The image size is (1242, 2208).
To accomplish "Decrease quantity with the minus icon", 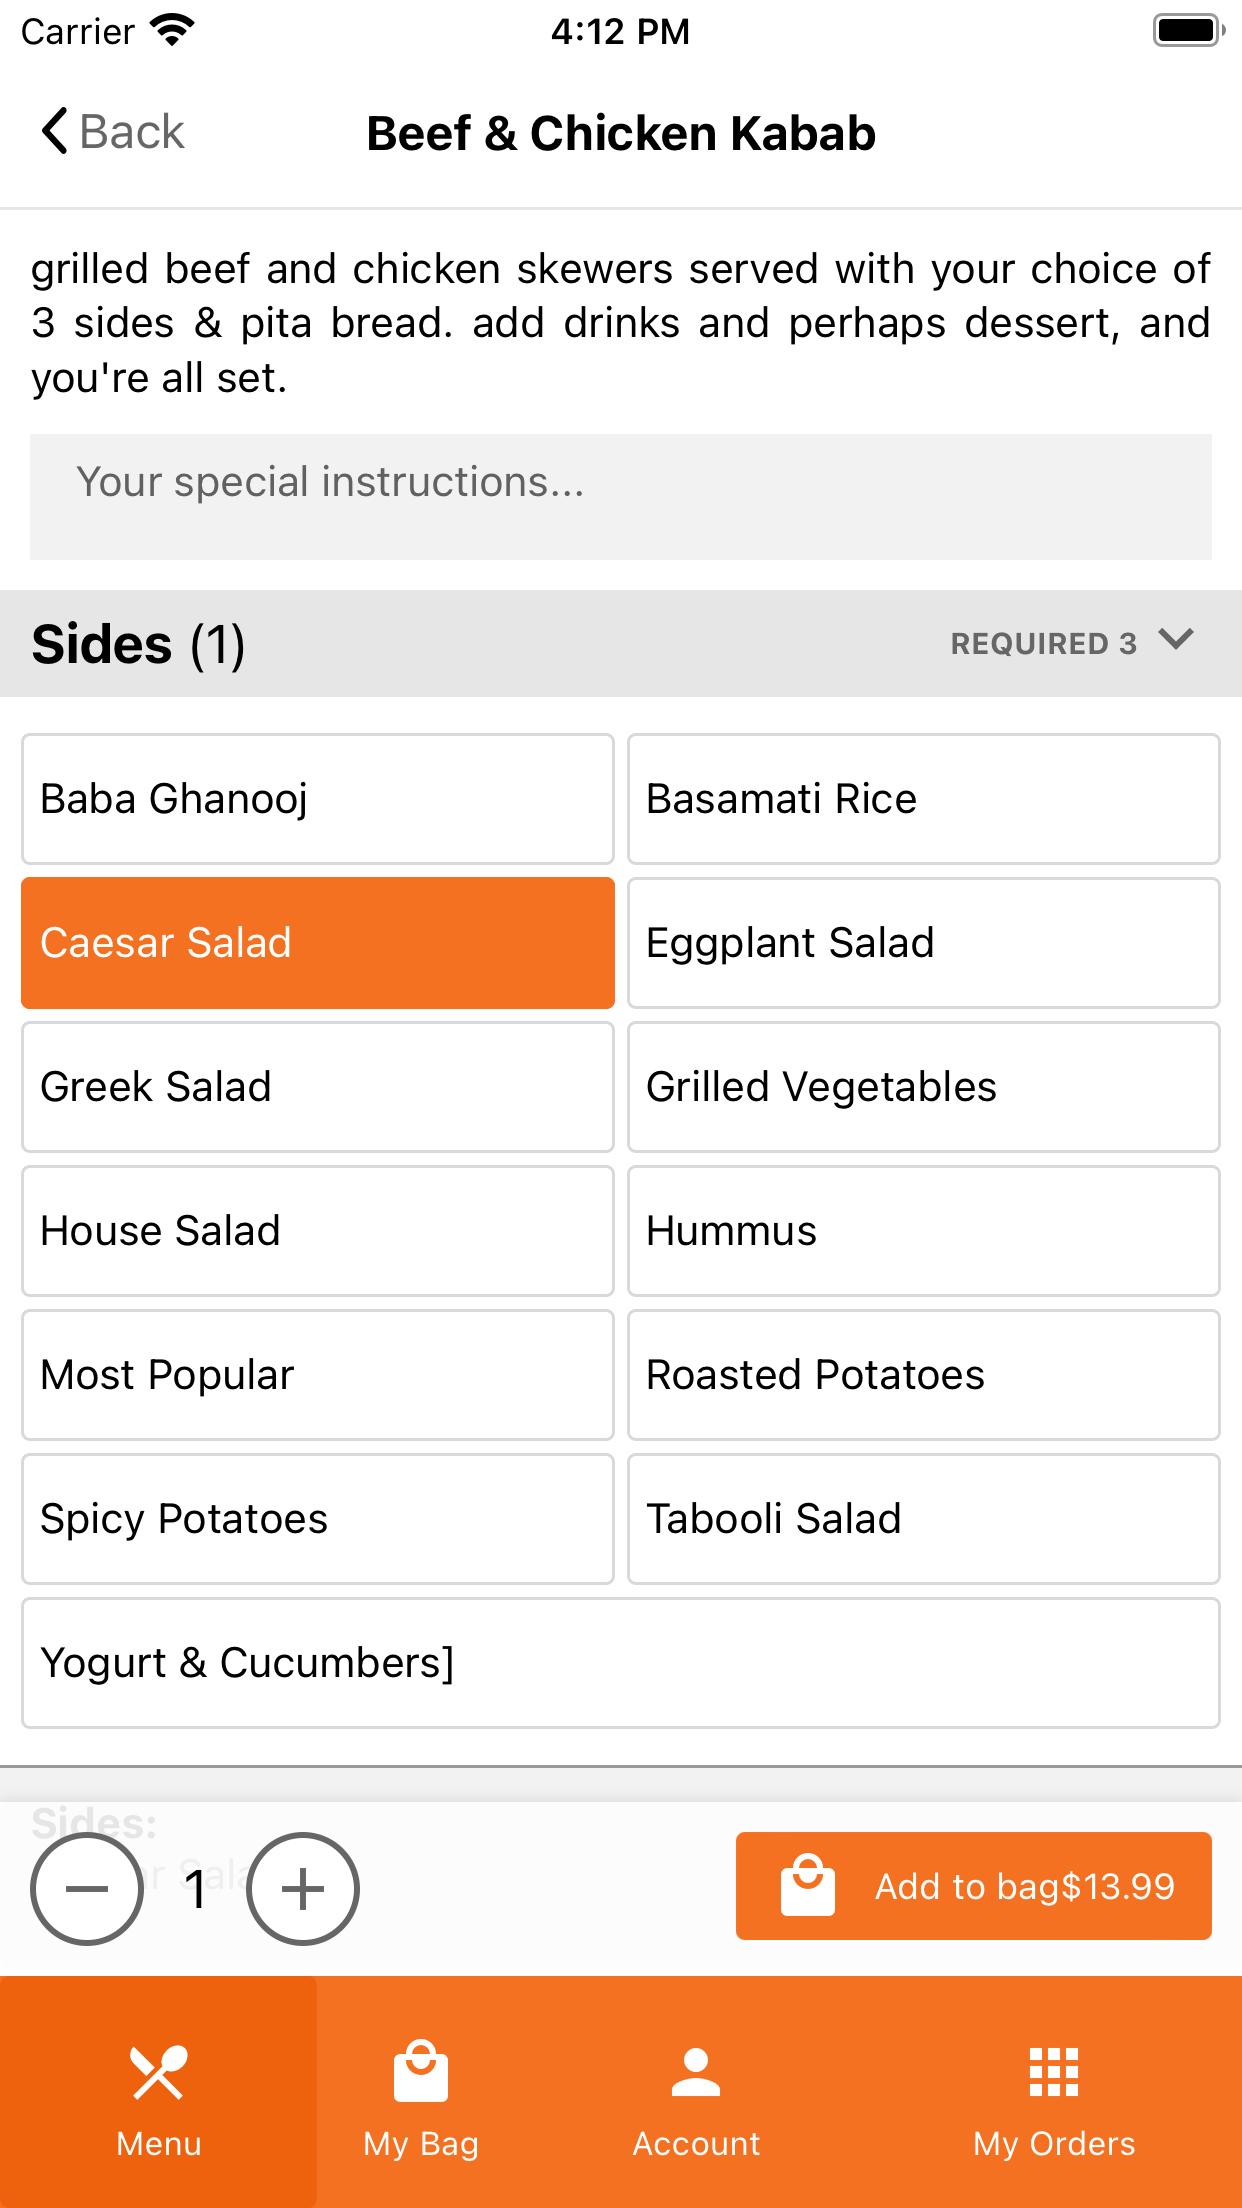I will click(87, 1889).
